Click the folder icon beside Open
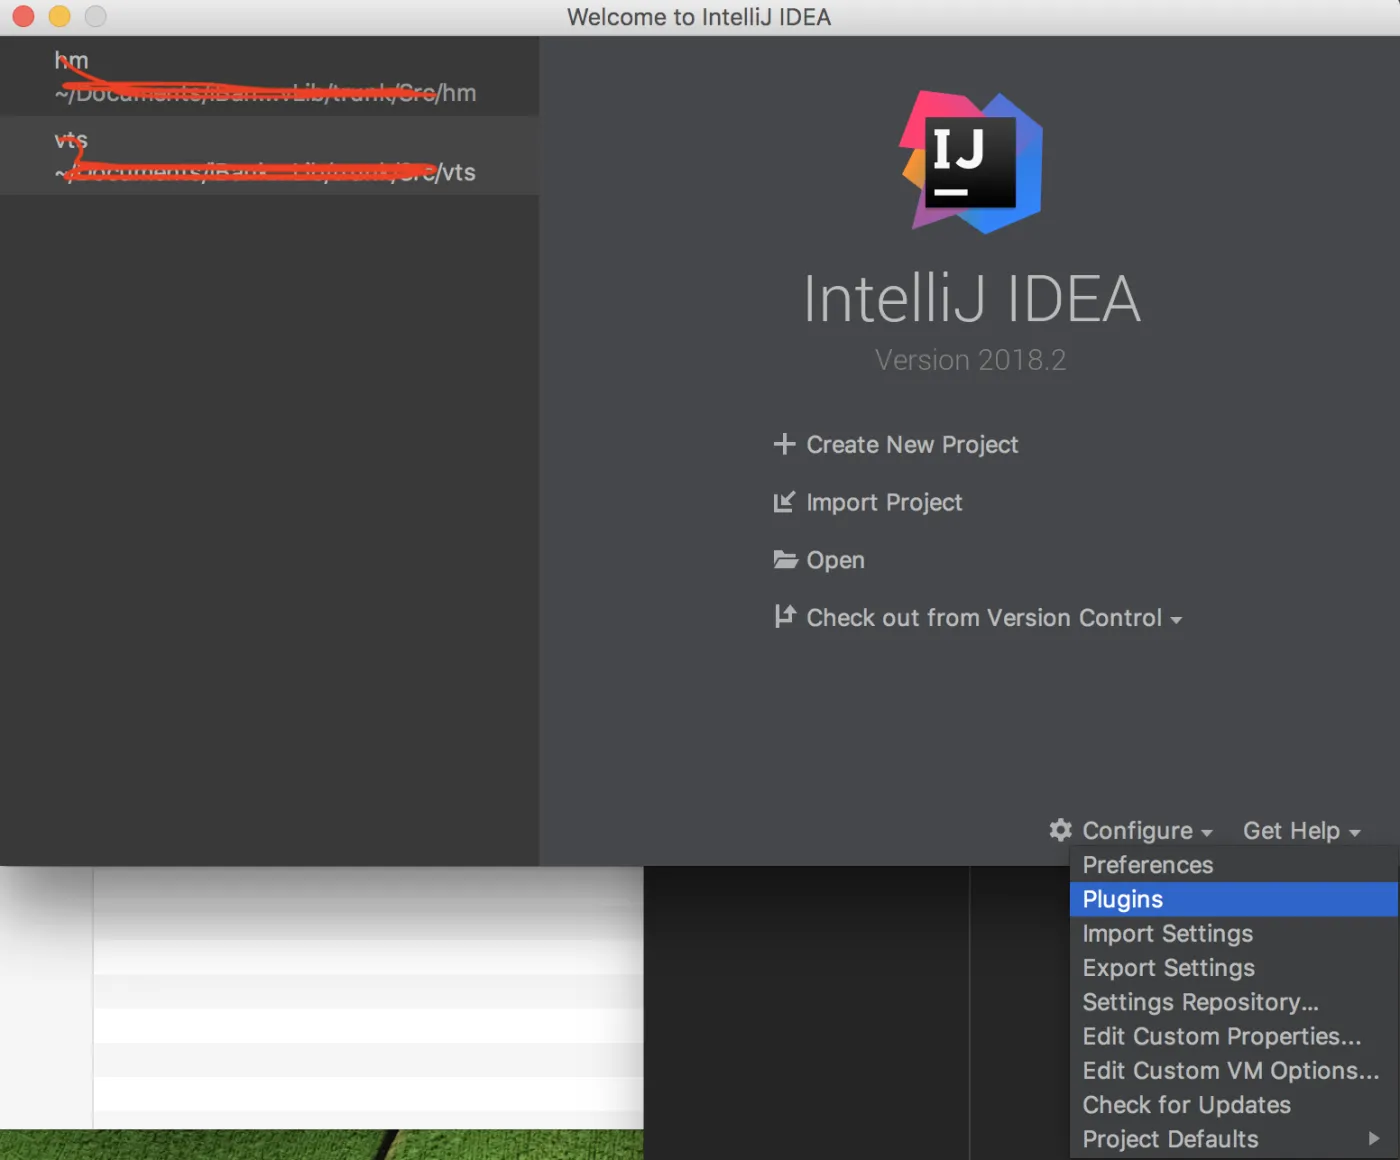 [785, 559]
